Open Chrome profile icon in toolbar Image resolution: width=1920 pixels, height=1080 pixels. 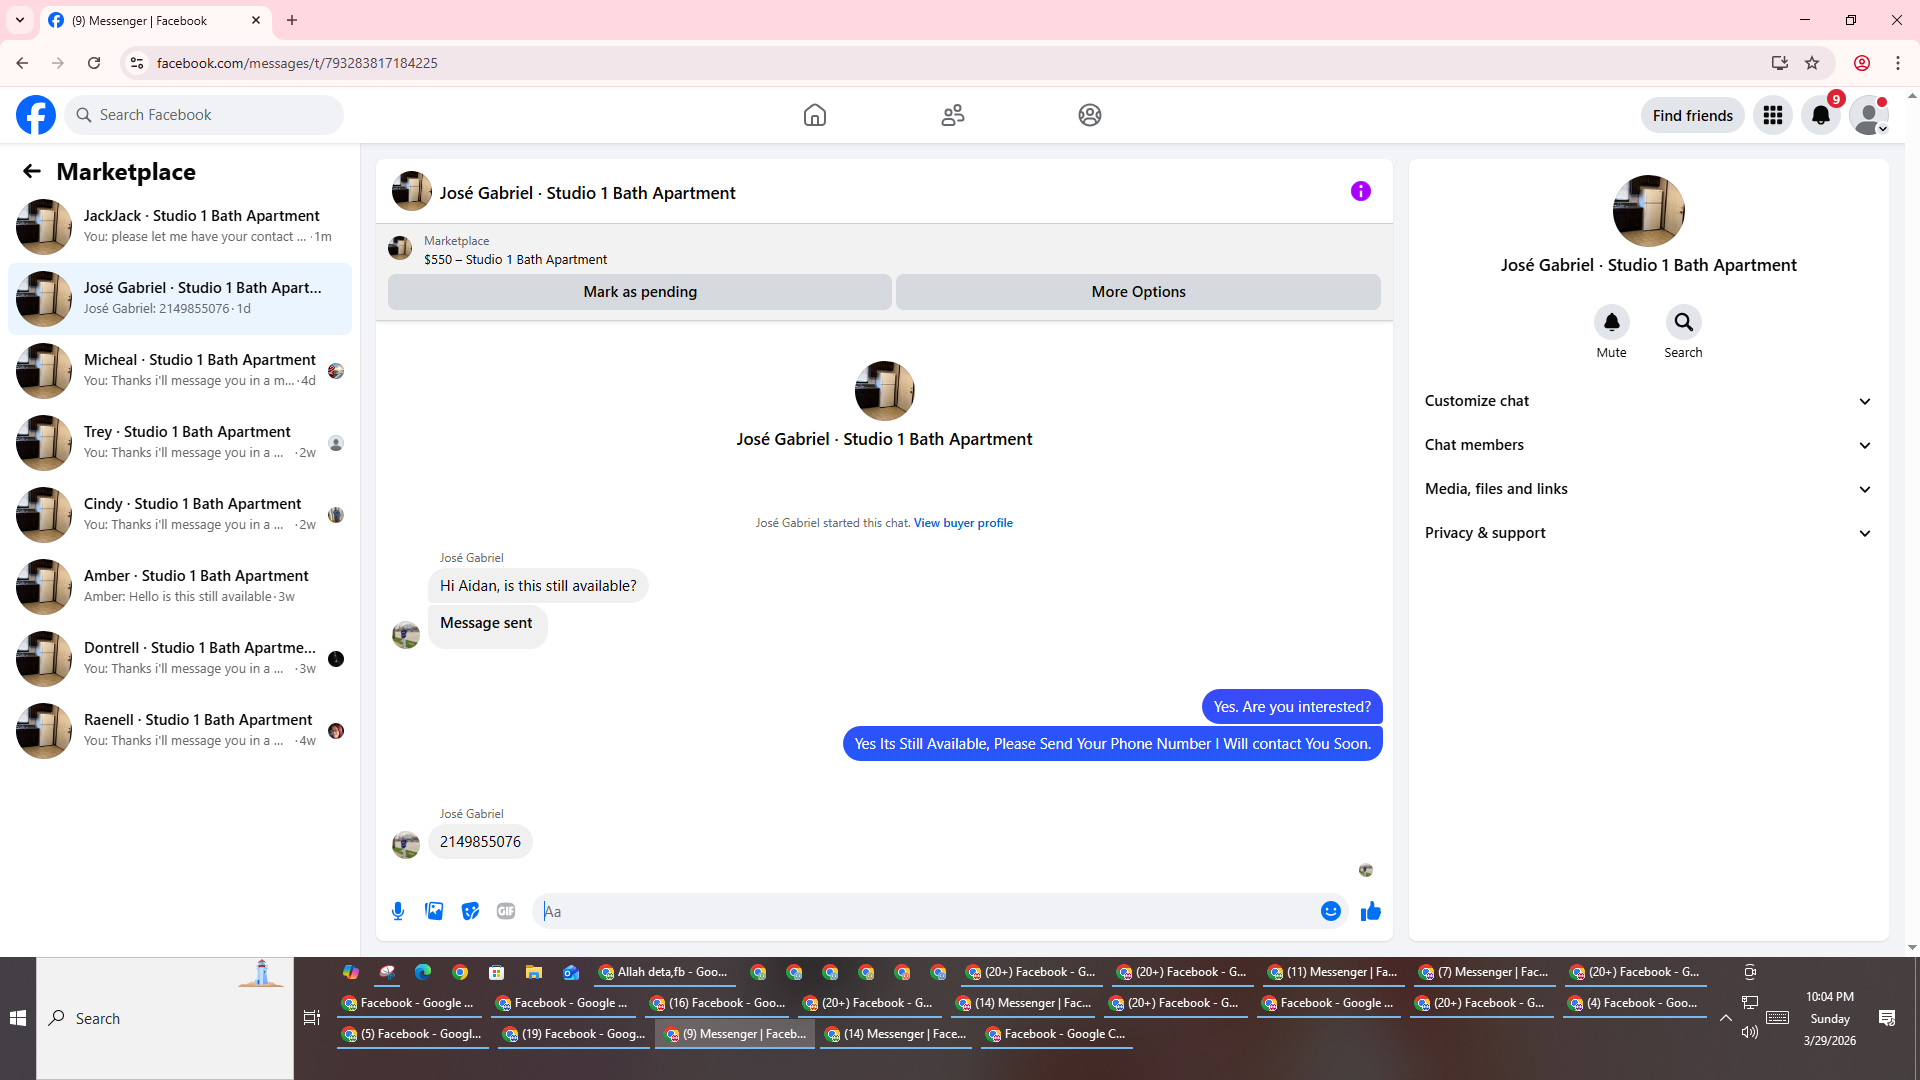(x=1862, y=63)
